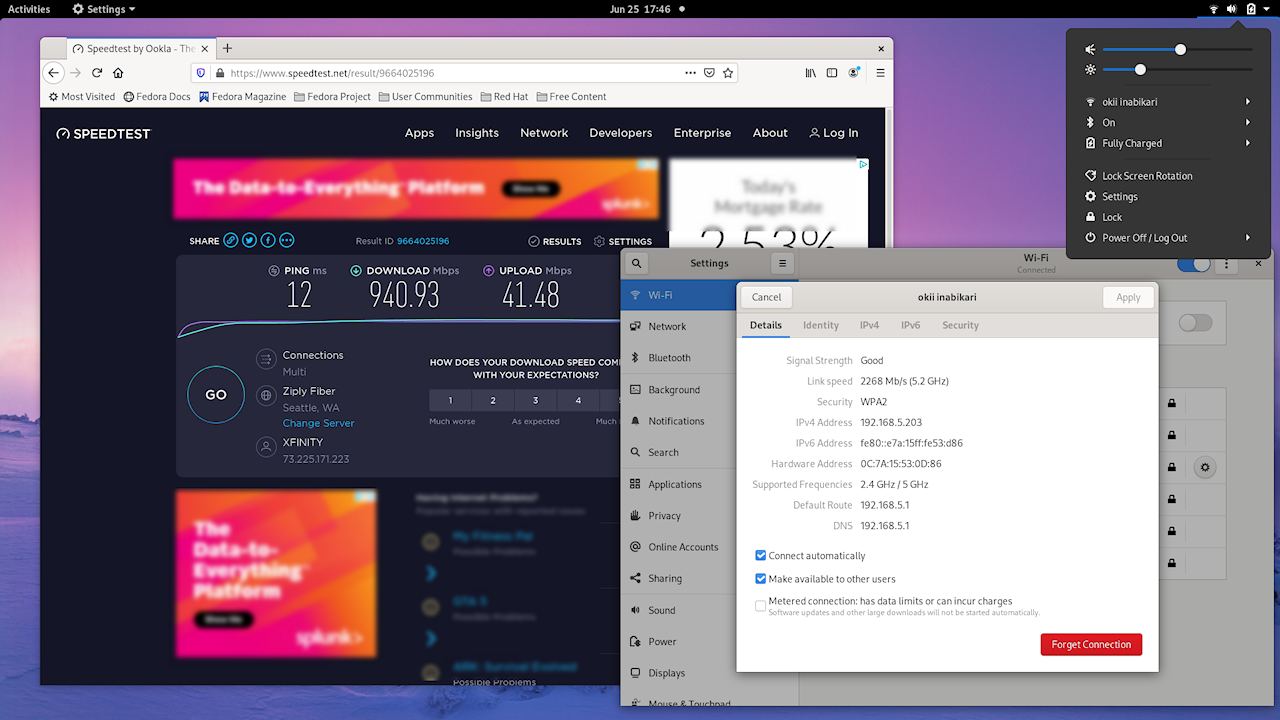Switch to the Security tab

click(960, 325)
